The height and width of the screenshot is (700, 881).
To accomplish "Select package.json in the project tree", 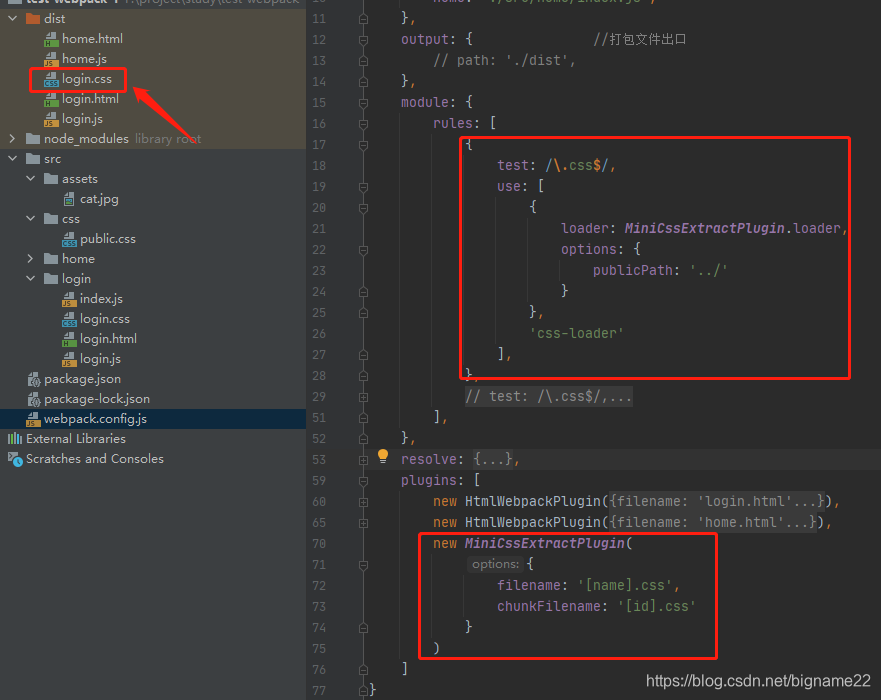I will (82, 379).
